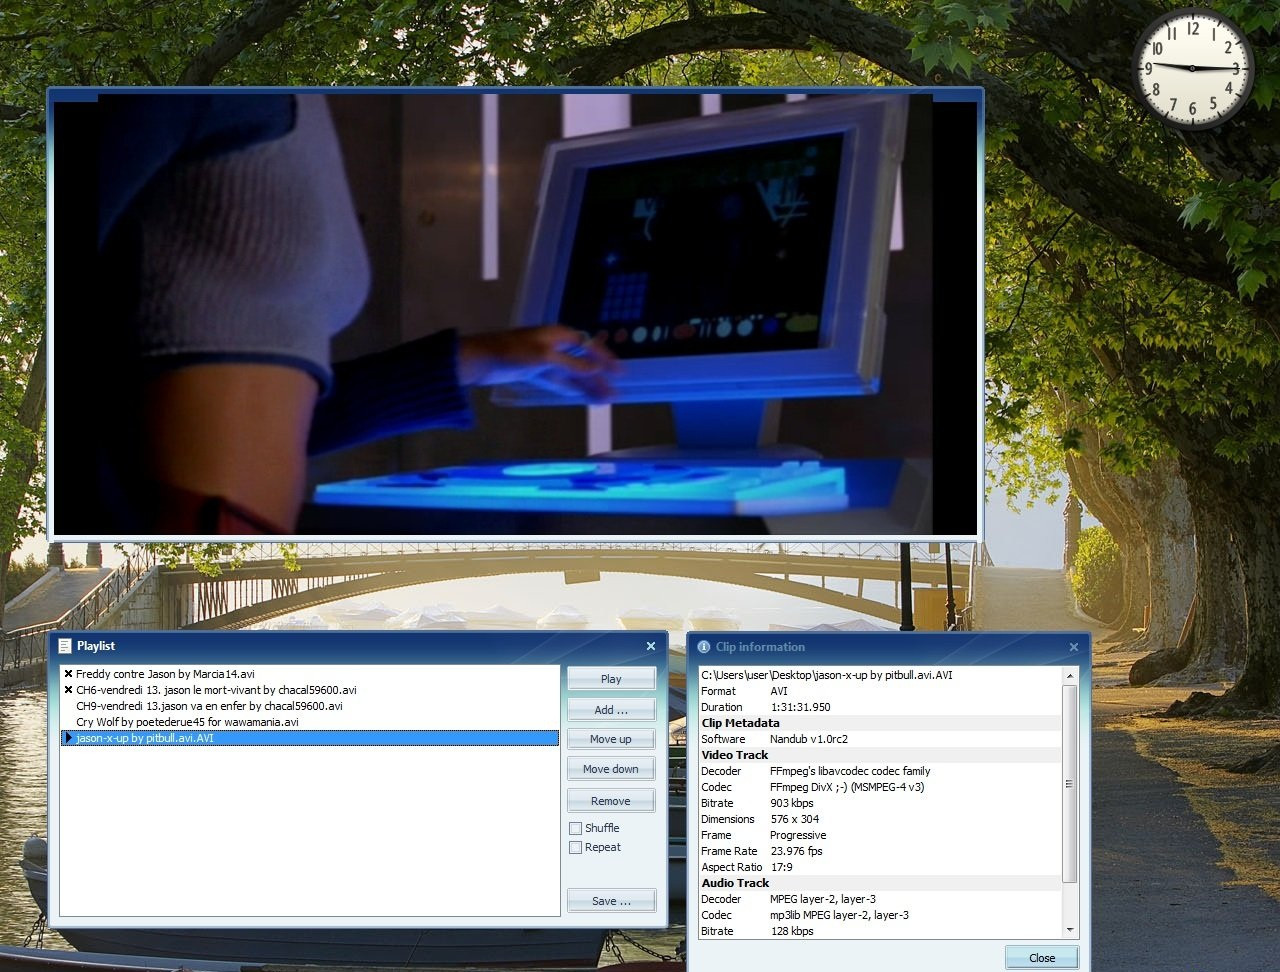Open the Add ... file dialog
Image resolution: width=1280 pixels, height=972 pixels.
click(611, 710)
